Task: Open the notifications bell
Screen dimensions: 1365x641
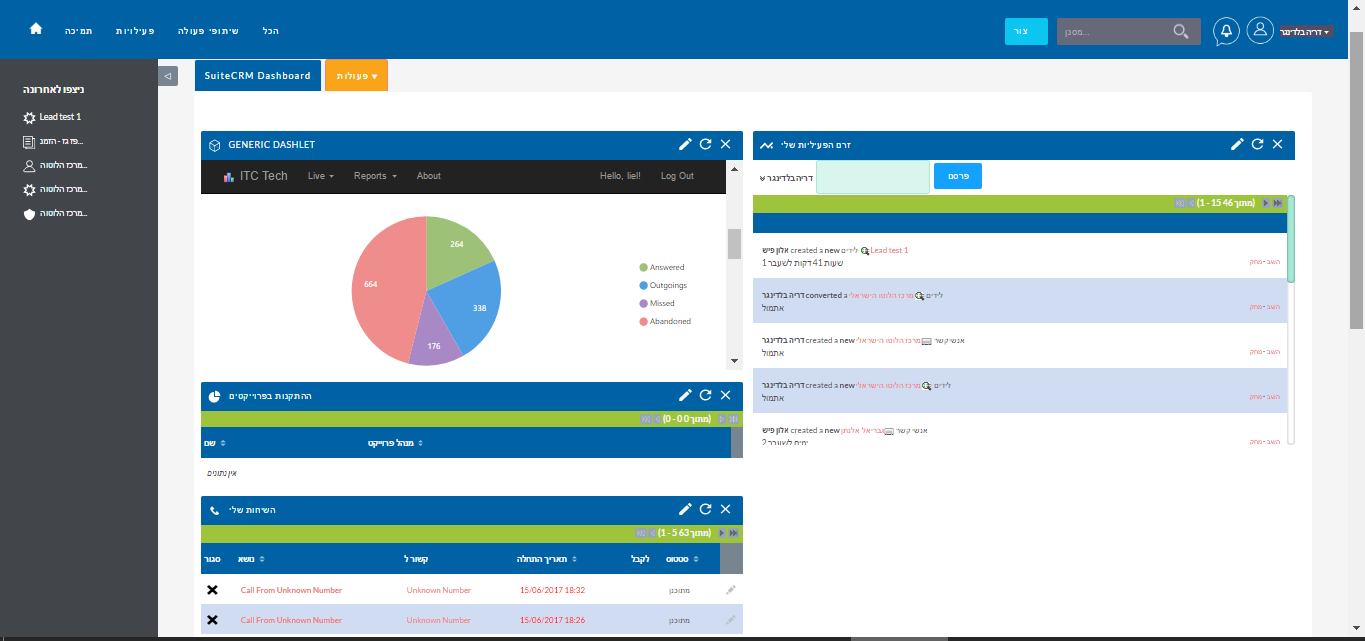Action: 1226,31
